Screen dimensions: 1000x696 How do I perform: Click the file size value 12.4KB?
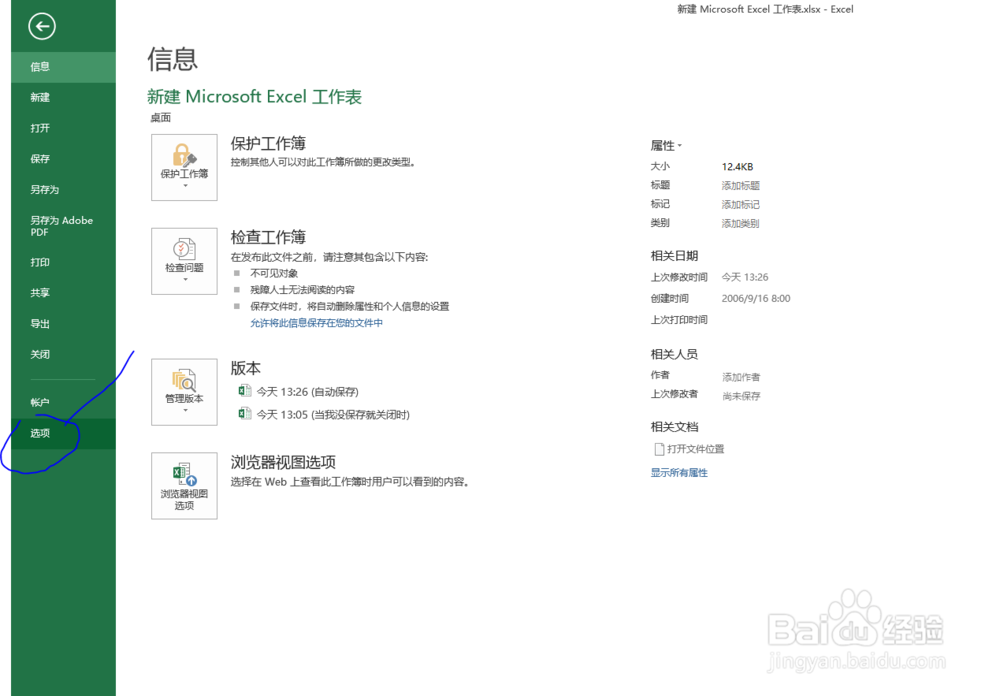coord(737,167)
